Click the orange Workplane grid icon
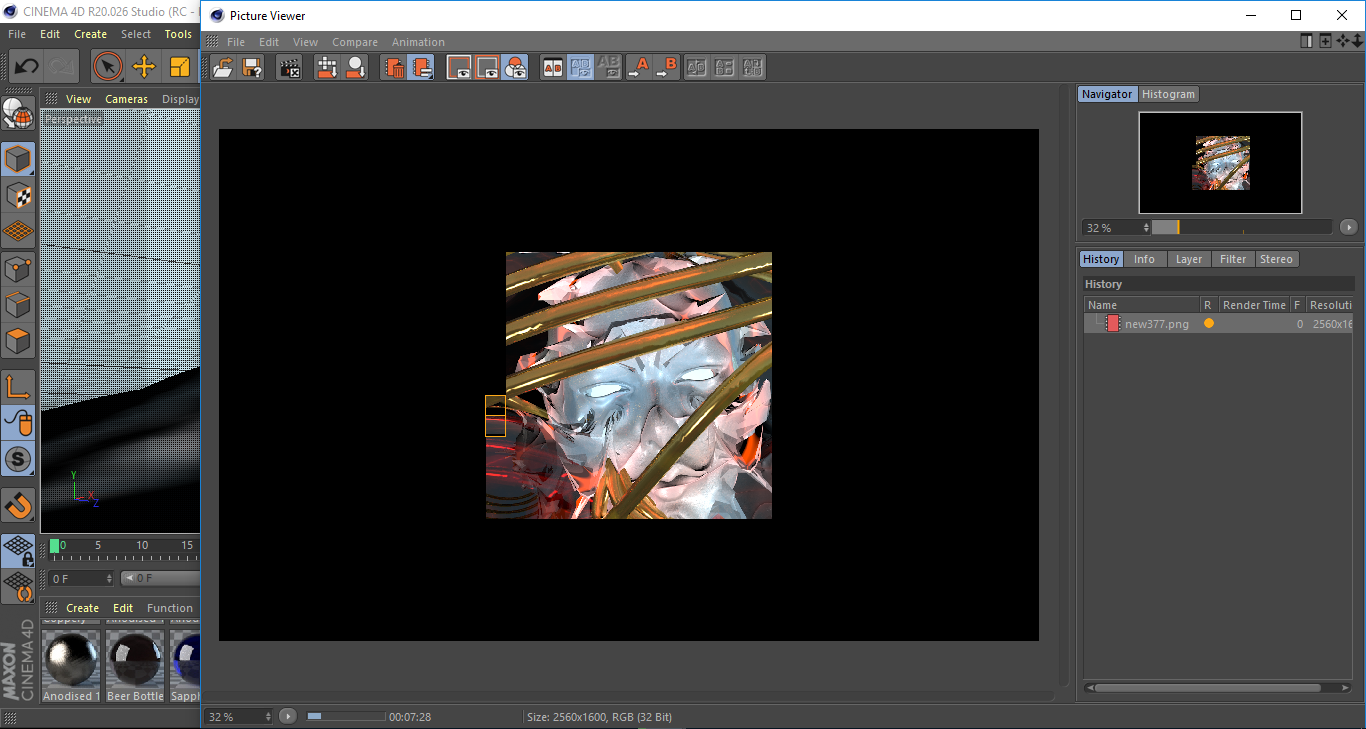This screenshot has height=729, width=1366. click(18, 231)
